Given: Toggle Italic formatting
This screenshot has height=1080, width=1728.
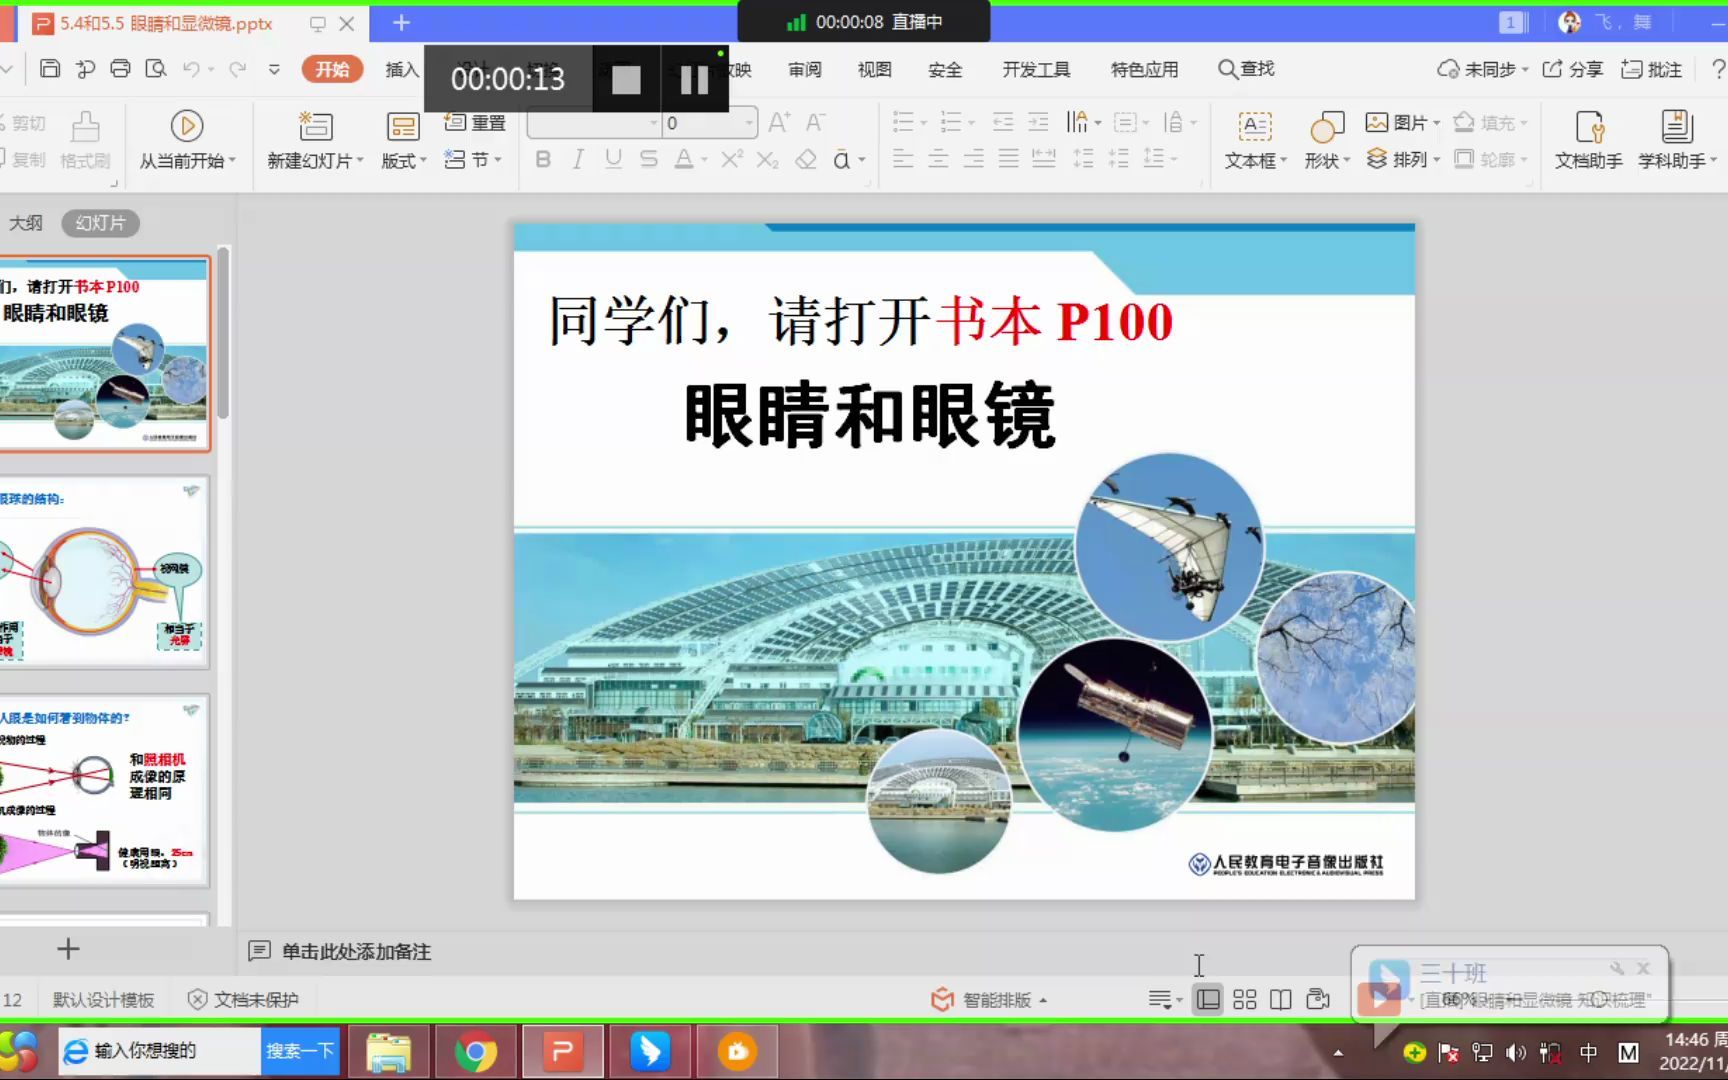Looking at the screenshot, I should click(578, 159).
